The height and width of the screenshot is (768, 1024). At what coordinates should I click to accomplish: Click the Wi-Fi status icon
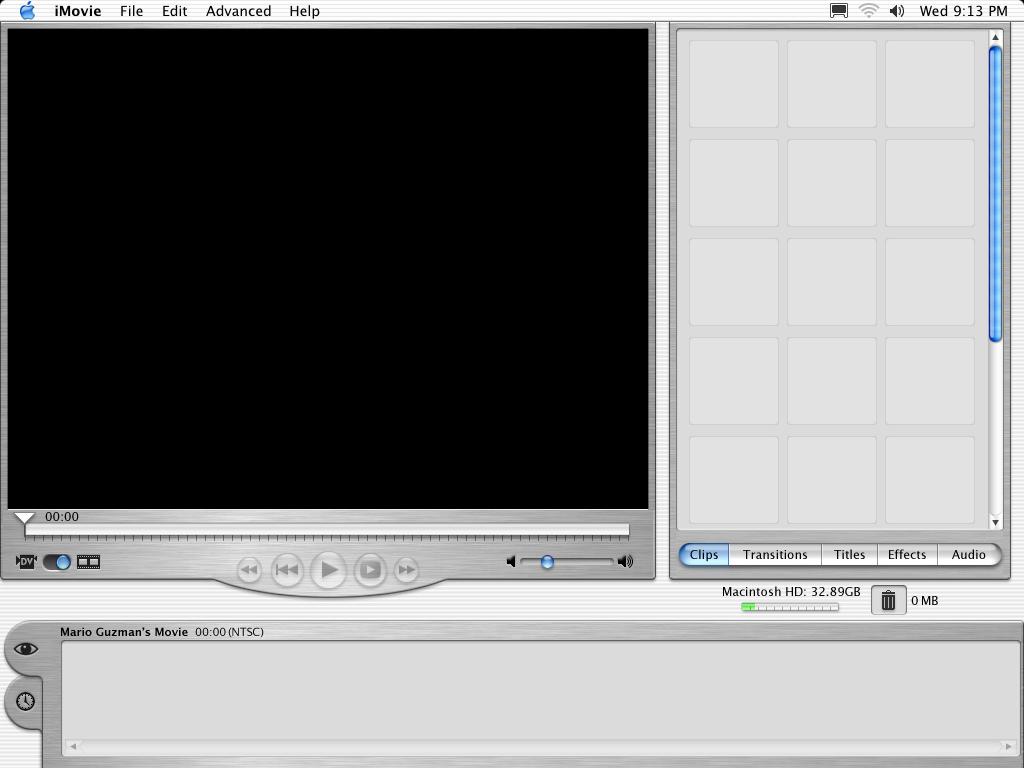(868, 10)
